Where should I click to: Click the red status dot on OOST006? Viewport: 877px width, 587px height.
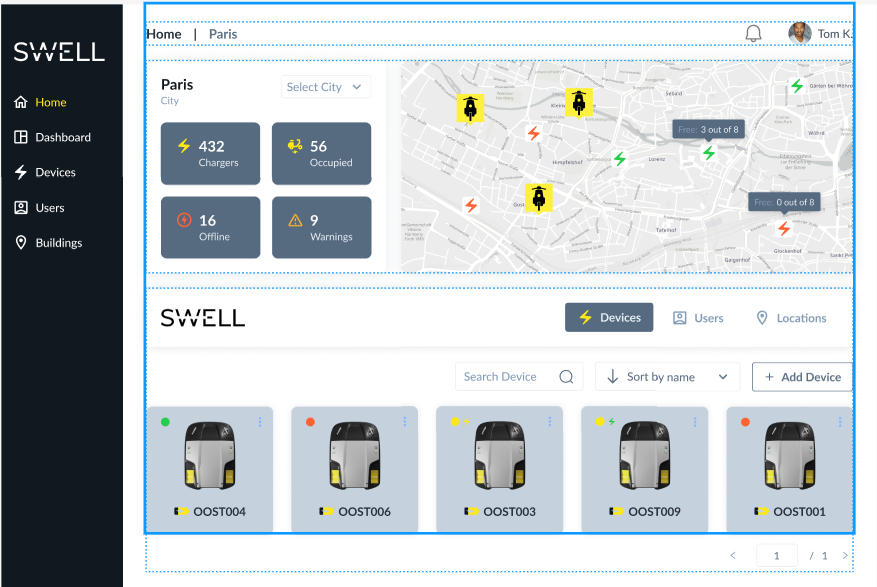click(310, 422)
